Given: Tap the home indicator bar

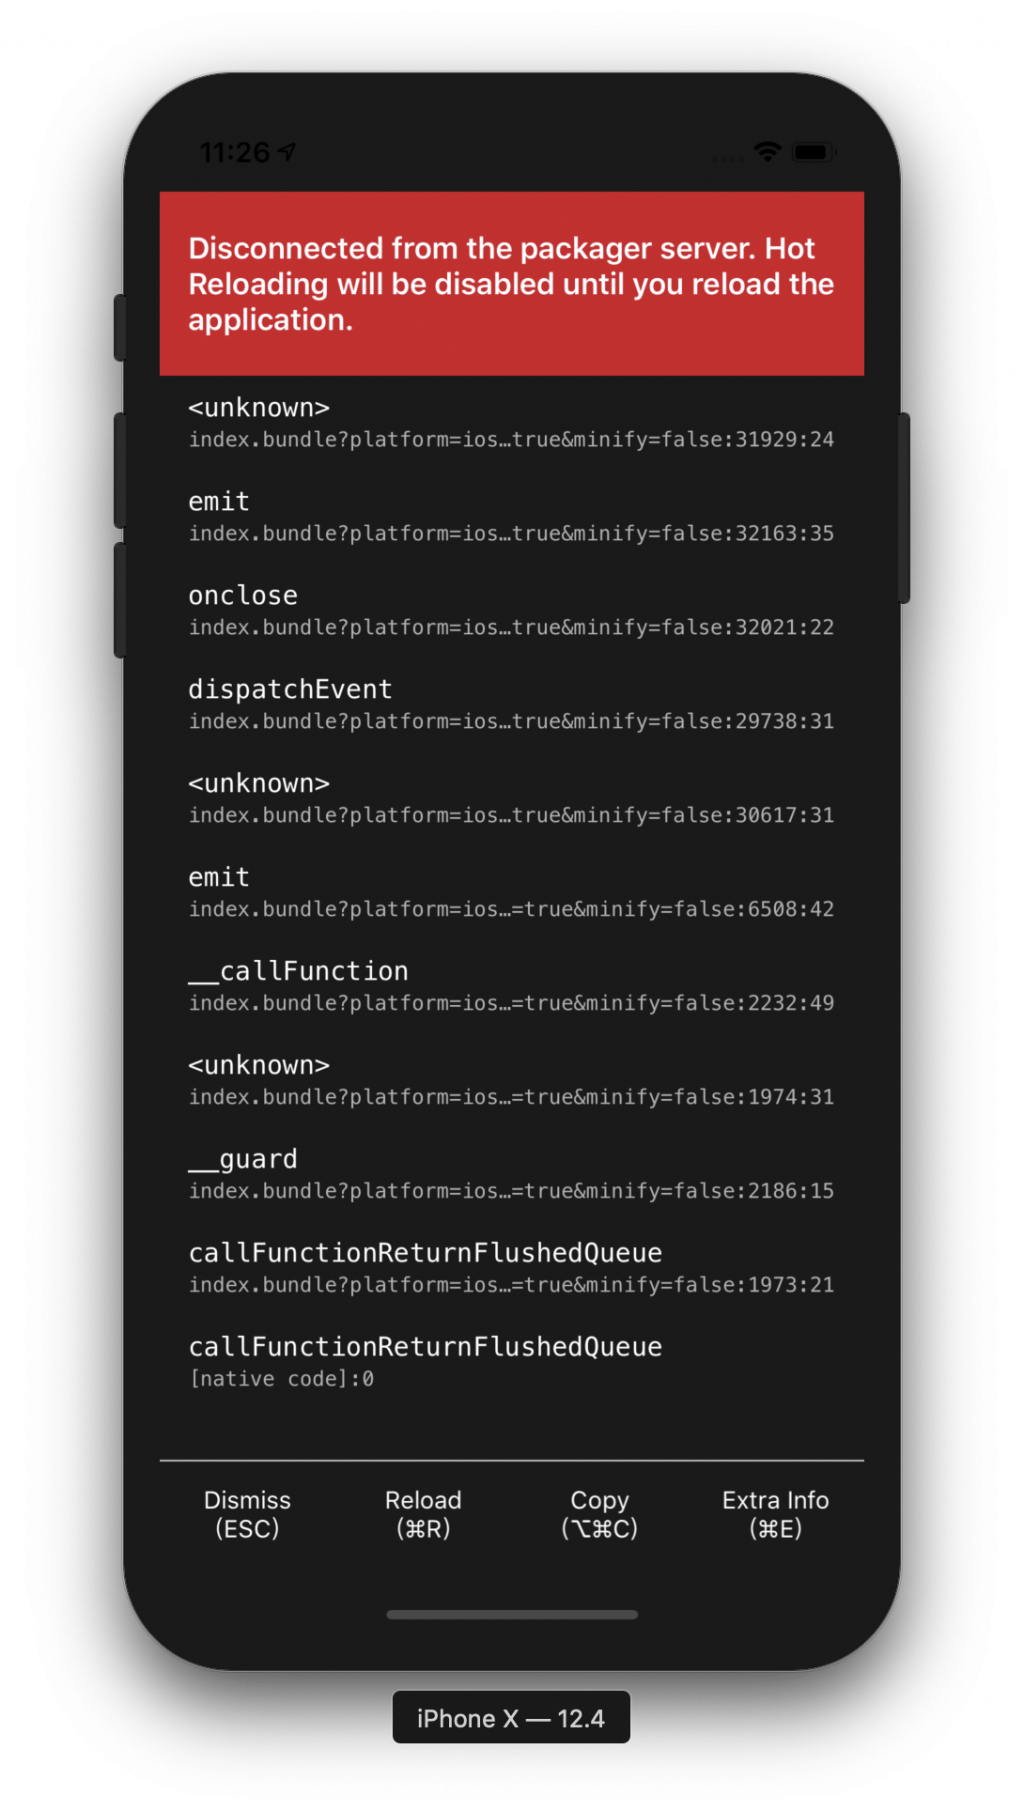Looking at the screenshot, I should click(x=512, y=1614).
